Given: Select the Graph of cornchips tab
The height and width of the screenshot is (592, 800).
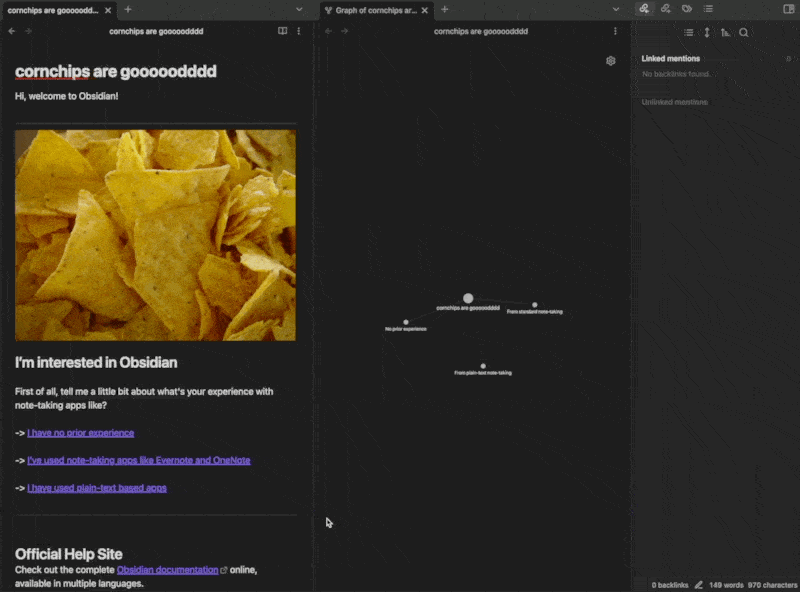Looking at the screenshot, I should 376,10.
